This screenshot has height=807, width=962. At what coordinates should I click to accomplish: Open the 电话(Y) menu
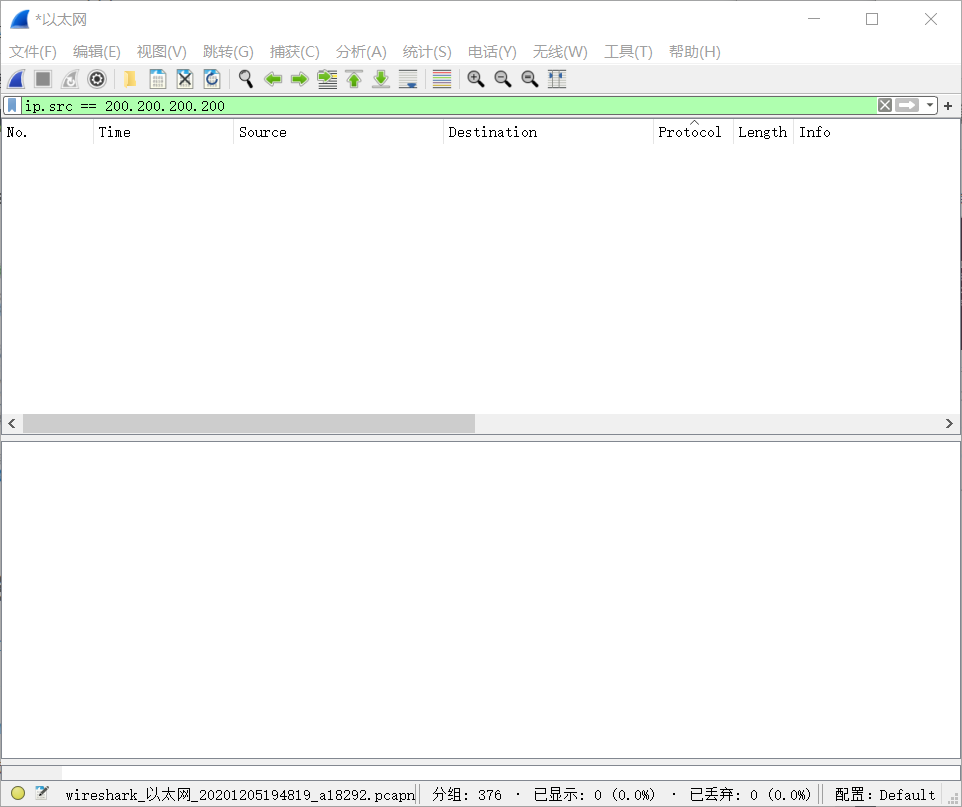point(492,52)
